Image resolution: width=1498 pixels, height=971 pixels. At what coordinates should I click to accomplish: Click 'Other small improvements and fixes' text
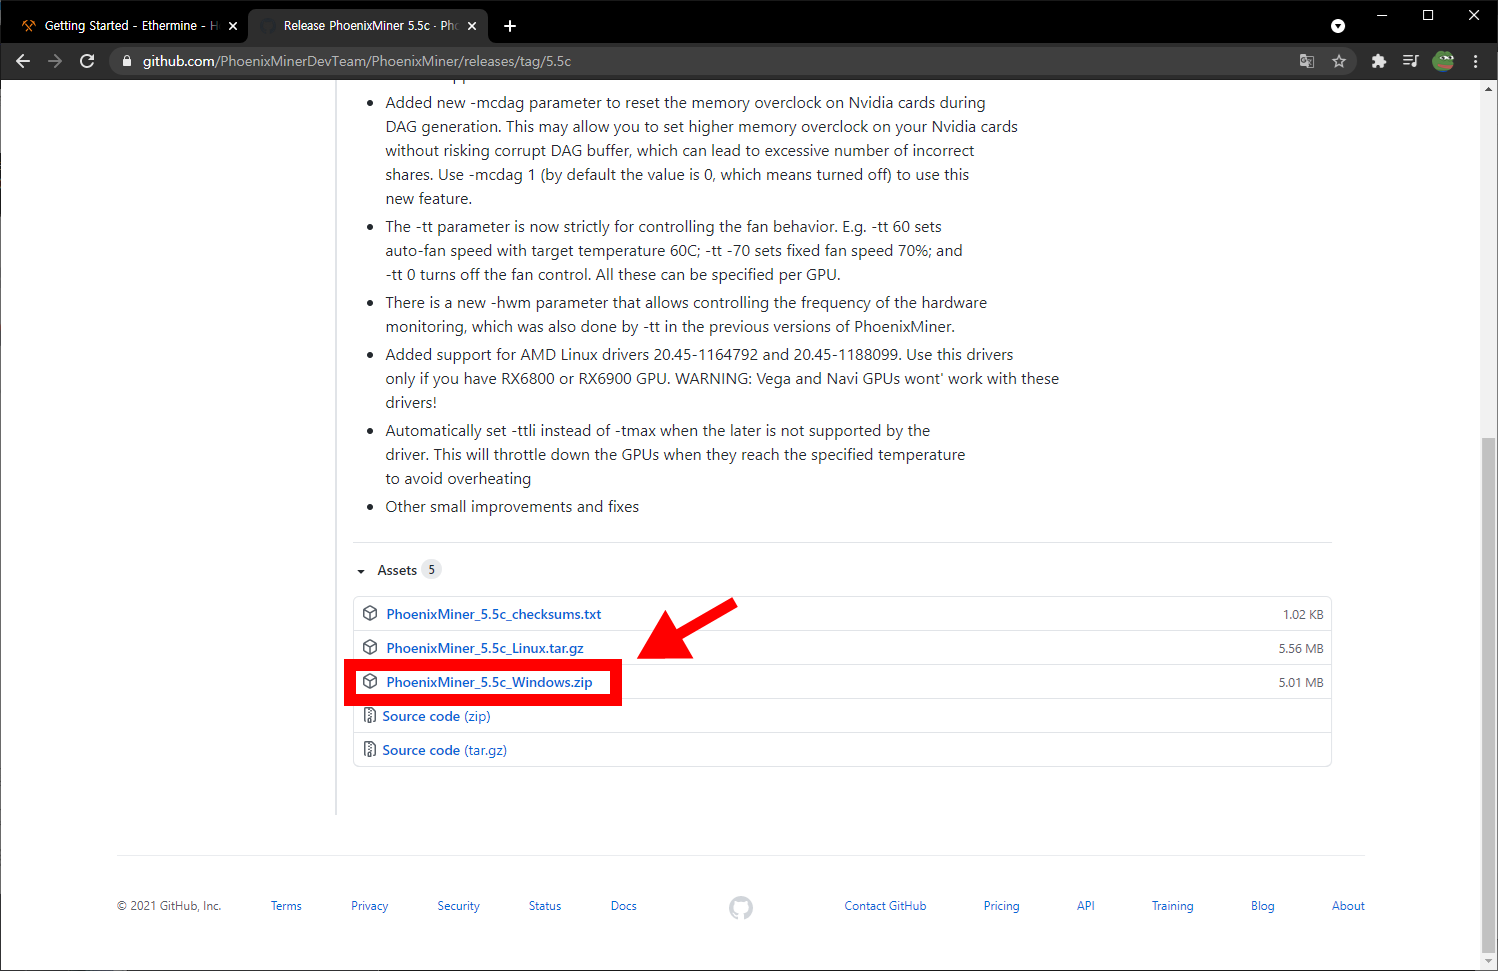pyautogui.click(x=512, y=507)
